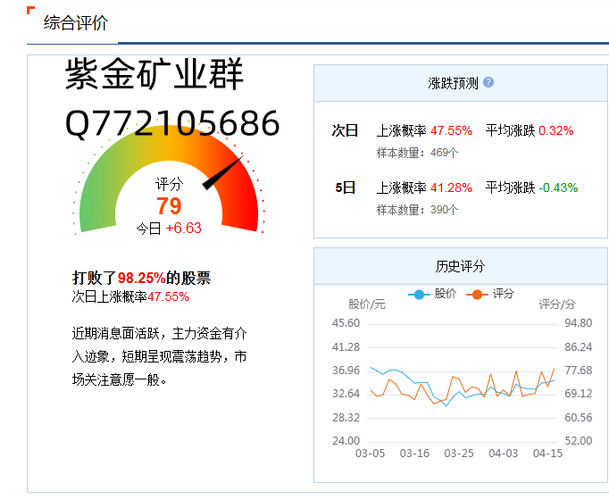Click sample count 469个
This screenshot has height=500, width=609.
pyautogui.click(x=444, y=153)
